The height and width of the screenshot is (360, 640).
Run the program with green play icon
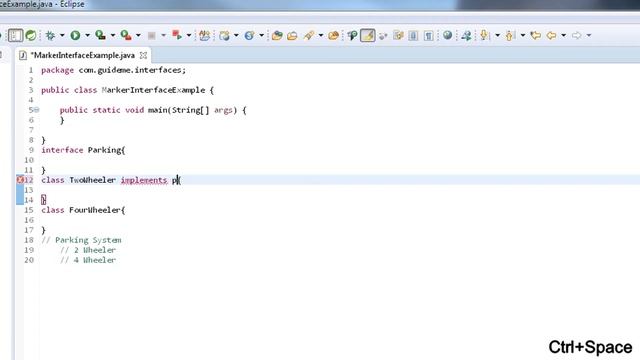tap(75, 36)
